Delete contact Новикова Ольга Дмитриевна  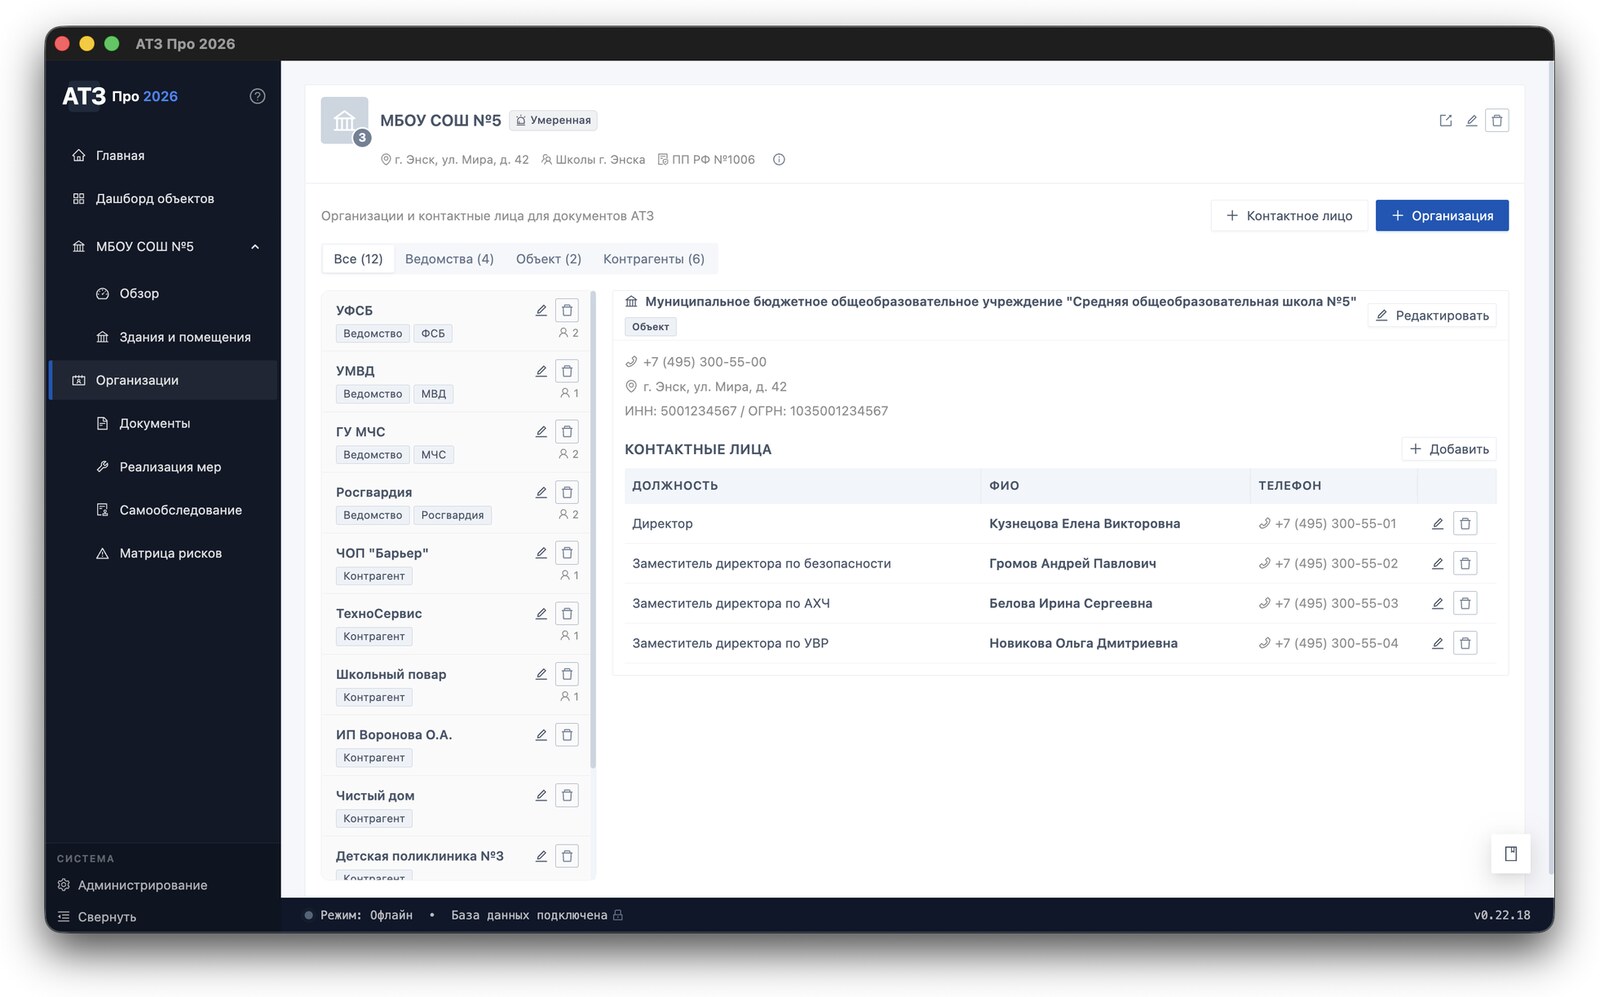pyautogui.click(x=1465, y=643)
